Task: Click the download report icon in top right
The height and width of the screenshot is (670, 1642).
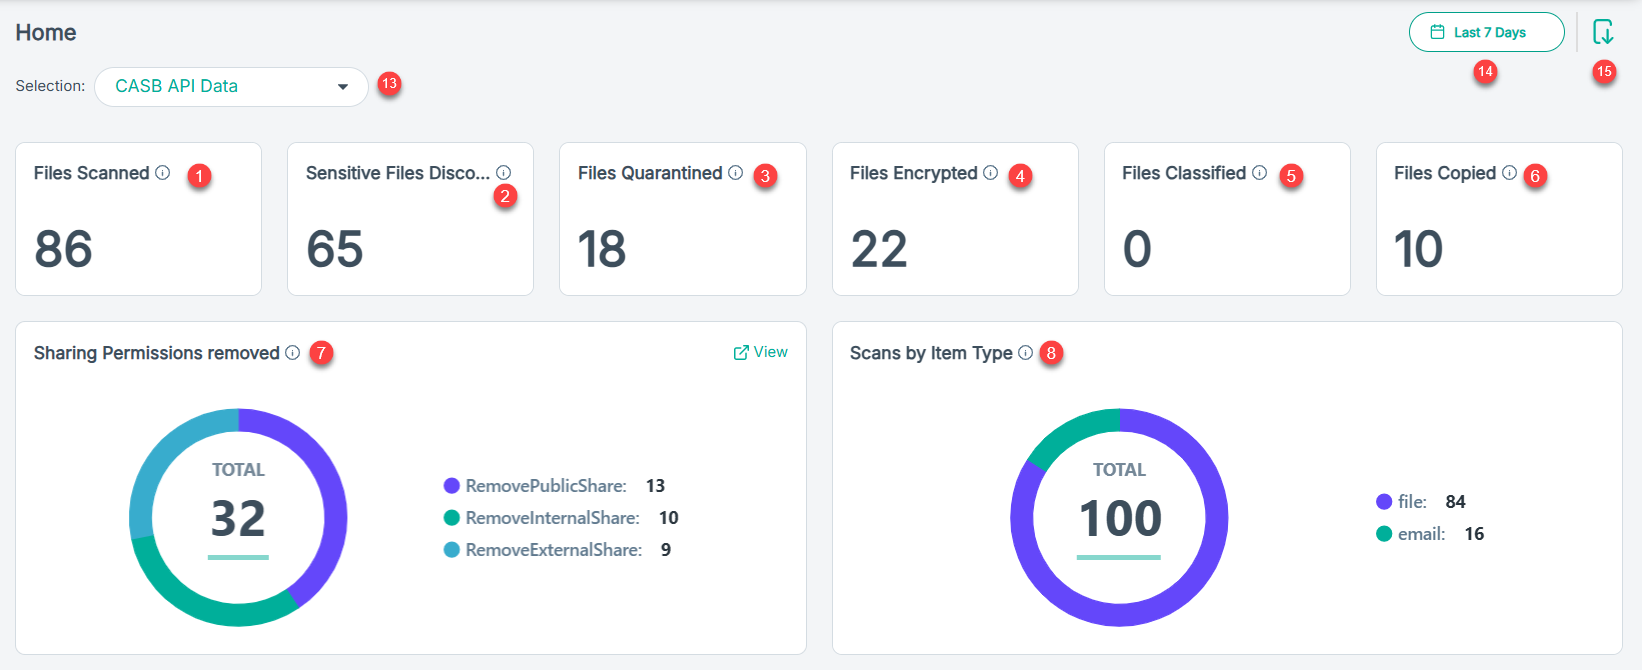Action: 1603,32
